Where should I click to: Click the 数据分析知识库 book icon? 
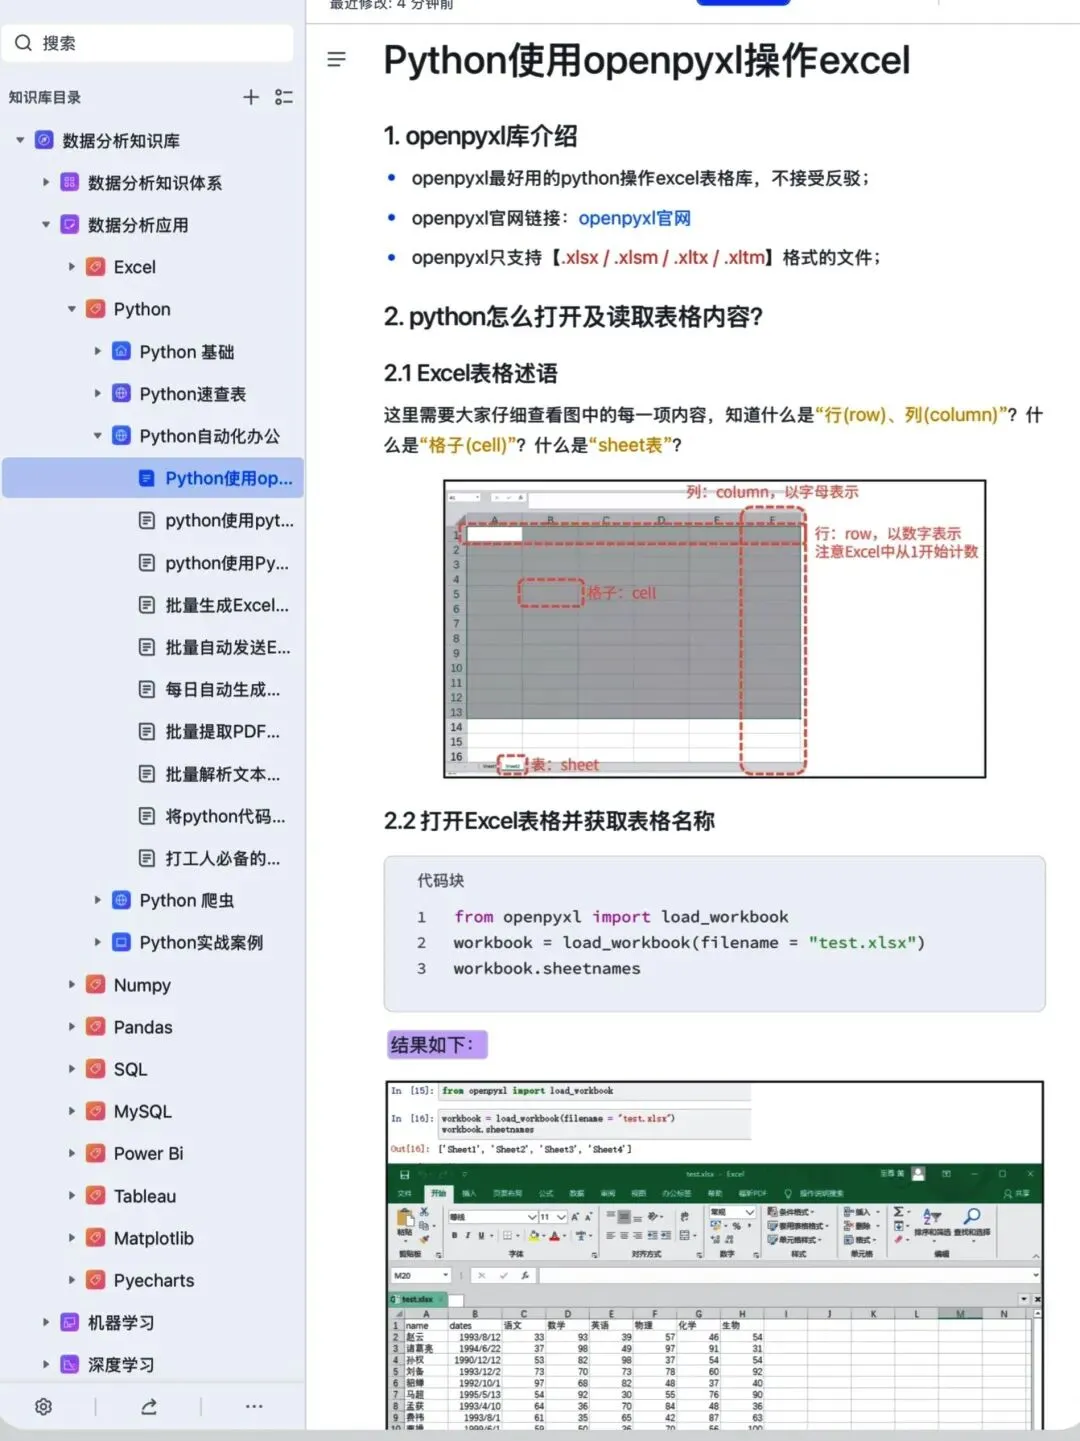[x=44, y=140]
